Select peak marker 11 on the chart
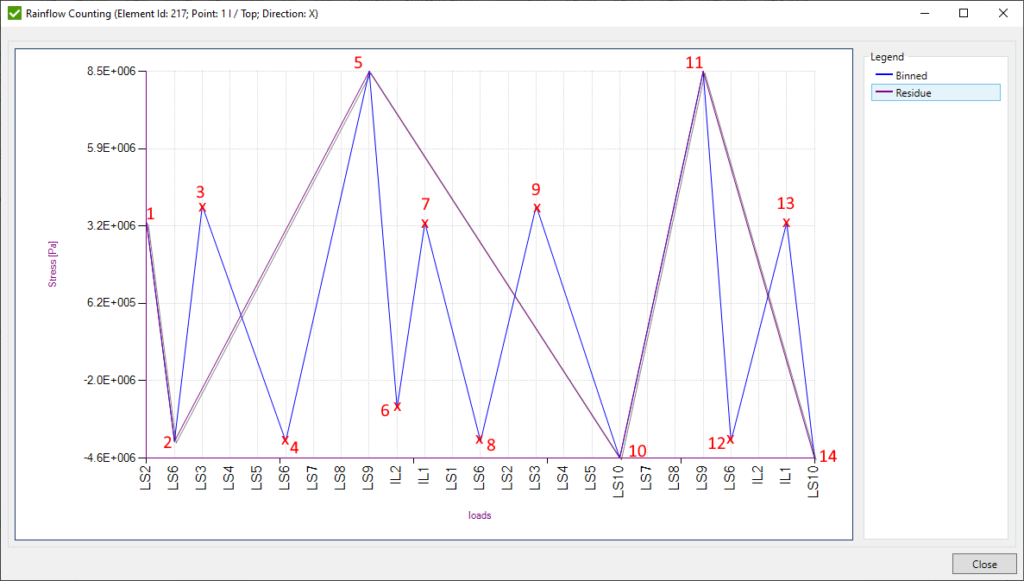This screenshot has width=1024, height=581. point(703,71)
